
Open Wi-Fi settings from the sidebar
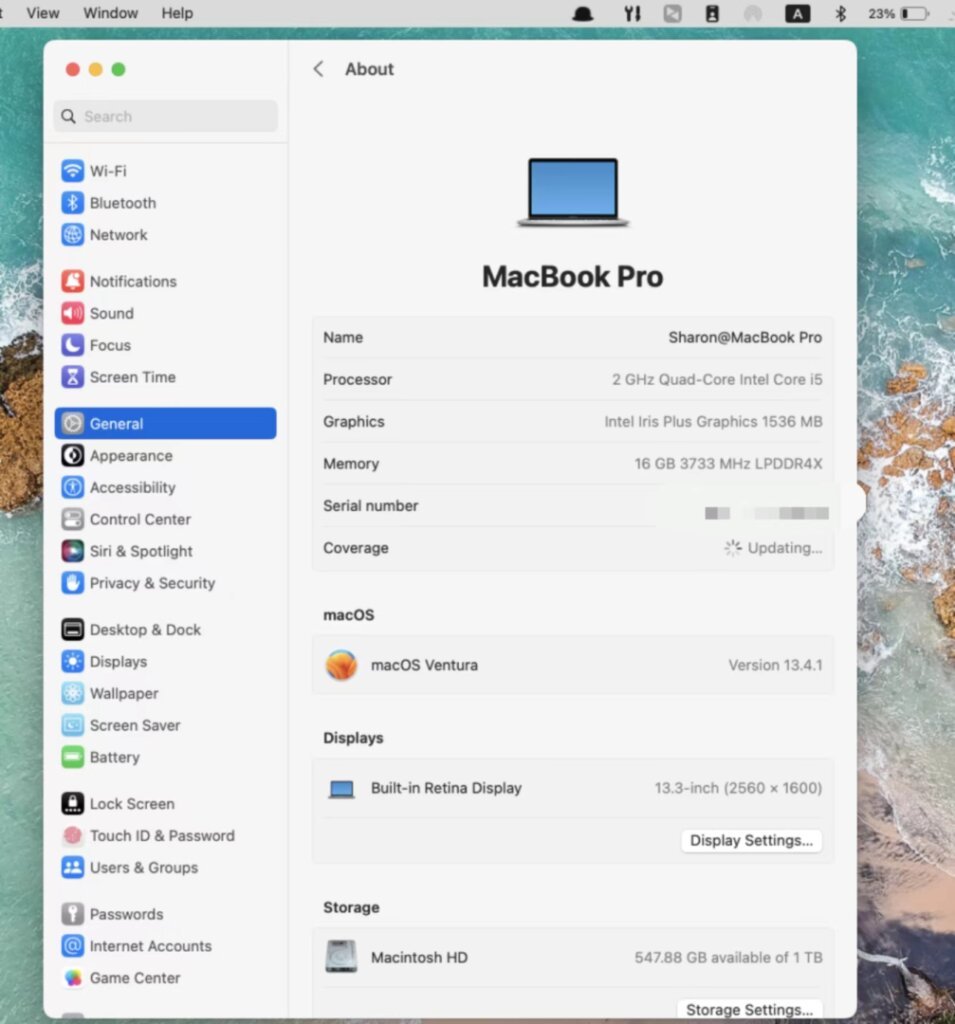click(x=72, y=170)
